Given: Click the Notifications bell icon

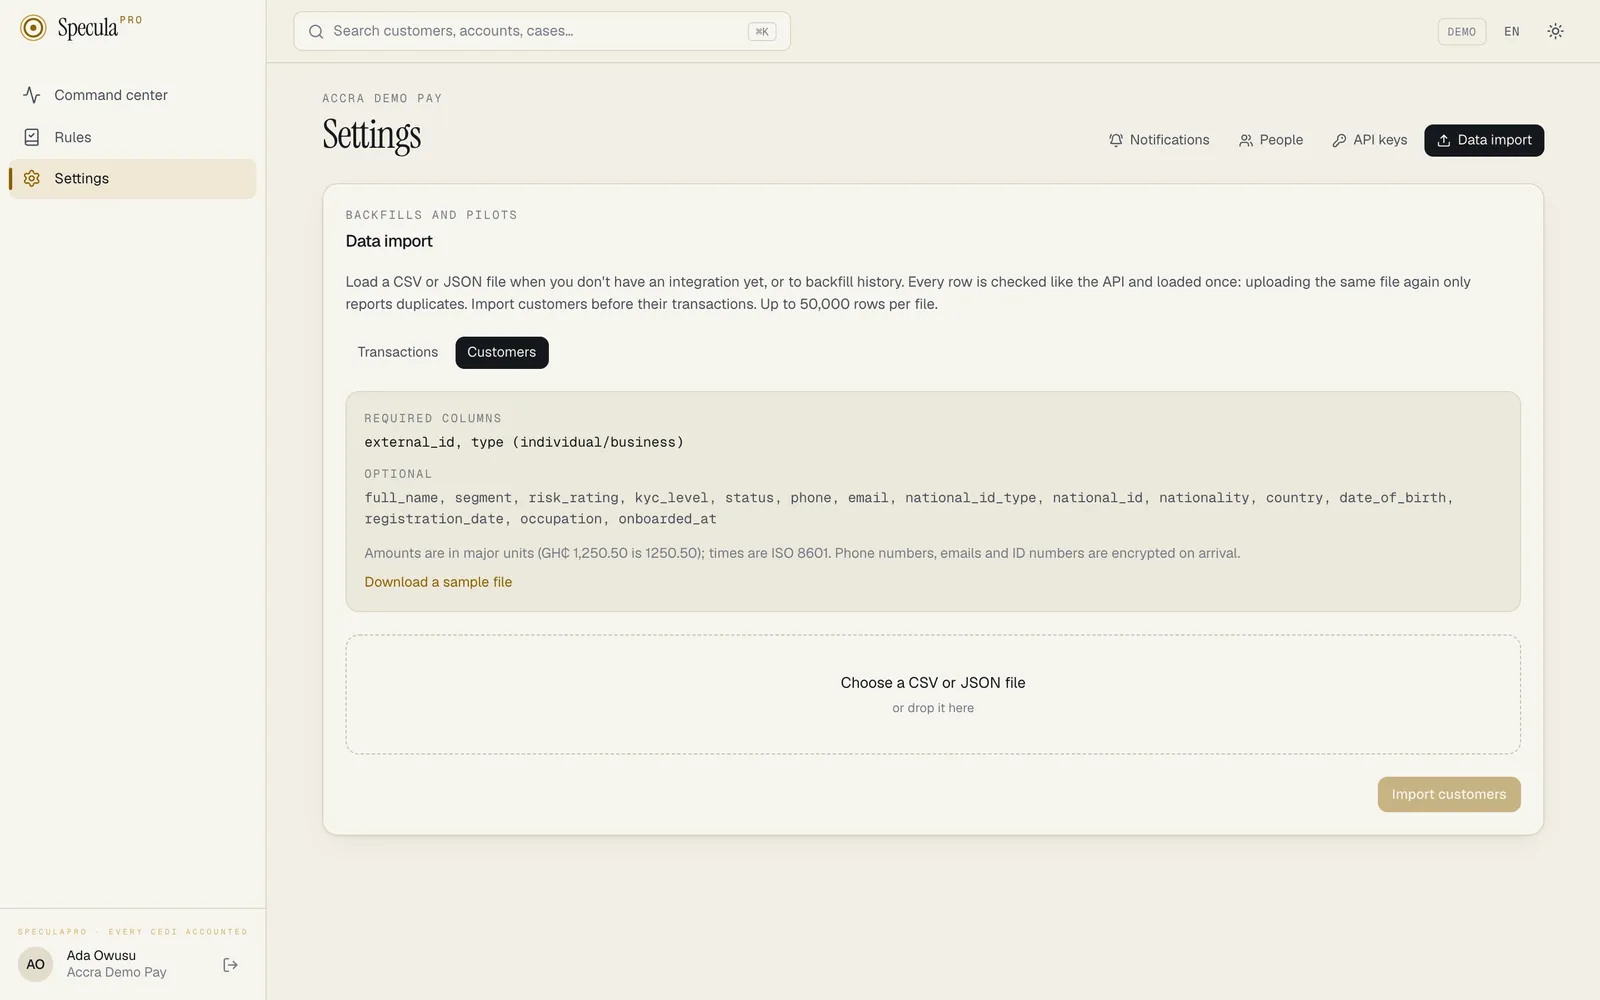Looking at the screenshot, I should (1116, 140).
